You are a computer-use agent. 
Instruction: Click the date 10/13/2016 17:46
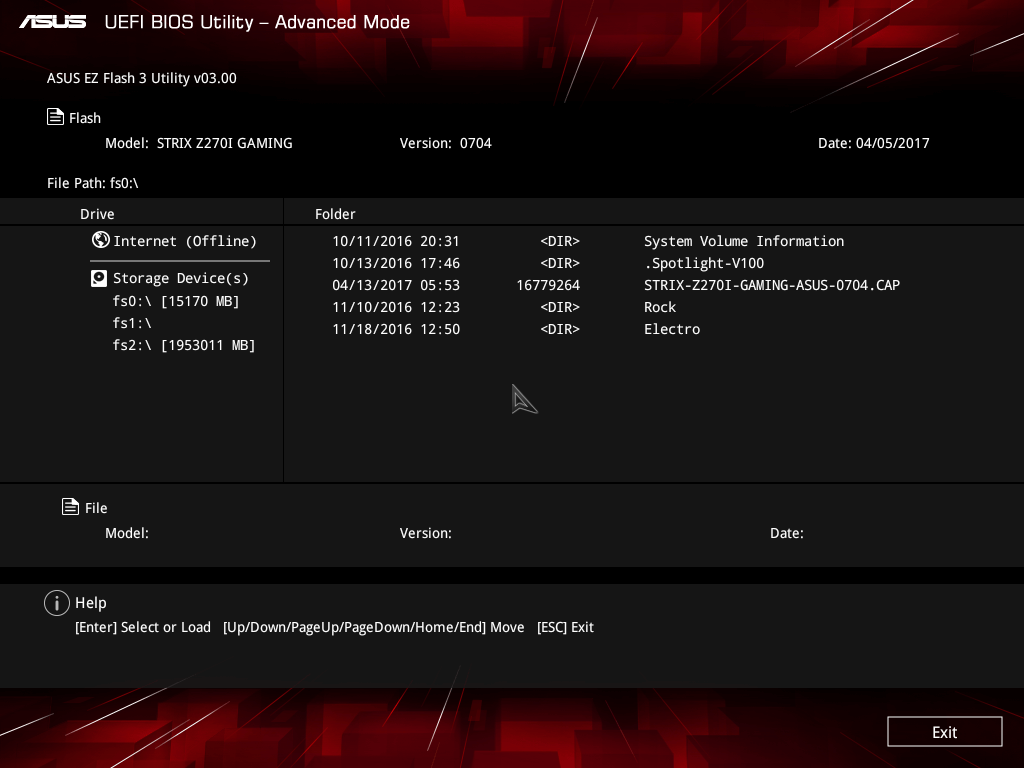click(x=396, y=263)
